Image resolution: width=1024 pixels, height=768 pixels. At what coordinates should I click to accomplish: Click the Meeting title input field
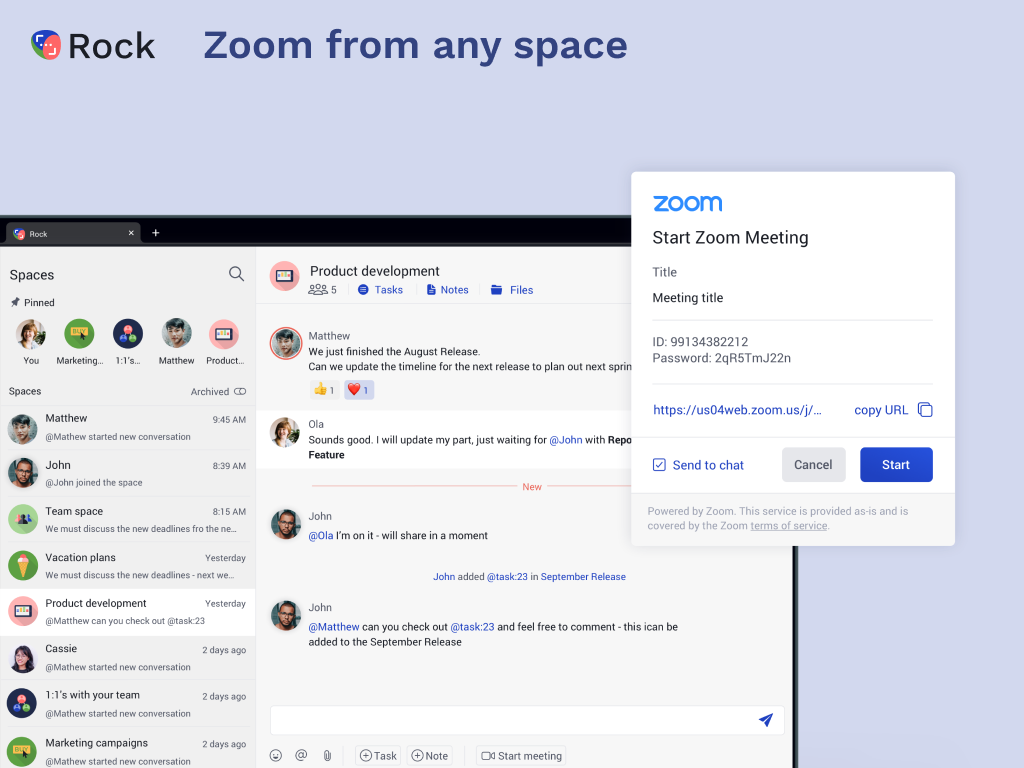coord(792,298)
